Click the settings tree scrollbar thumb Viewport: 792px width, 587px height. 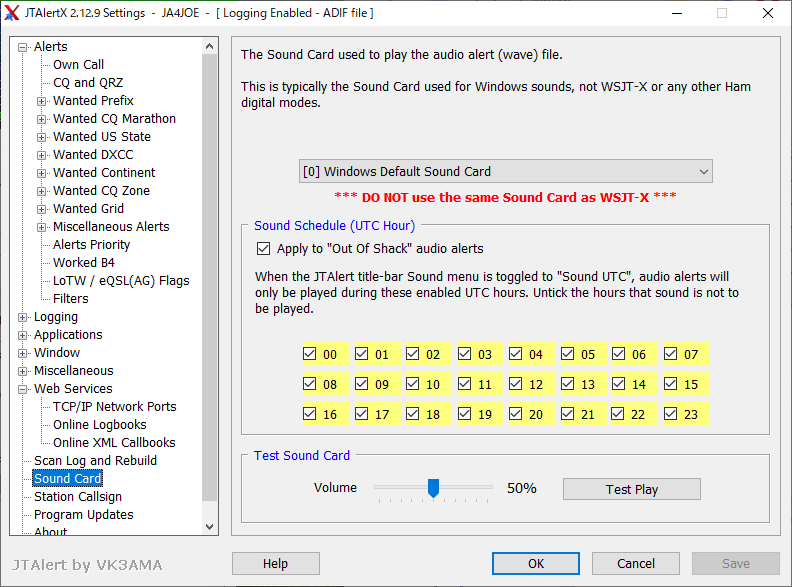click(x=210, y=277)
